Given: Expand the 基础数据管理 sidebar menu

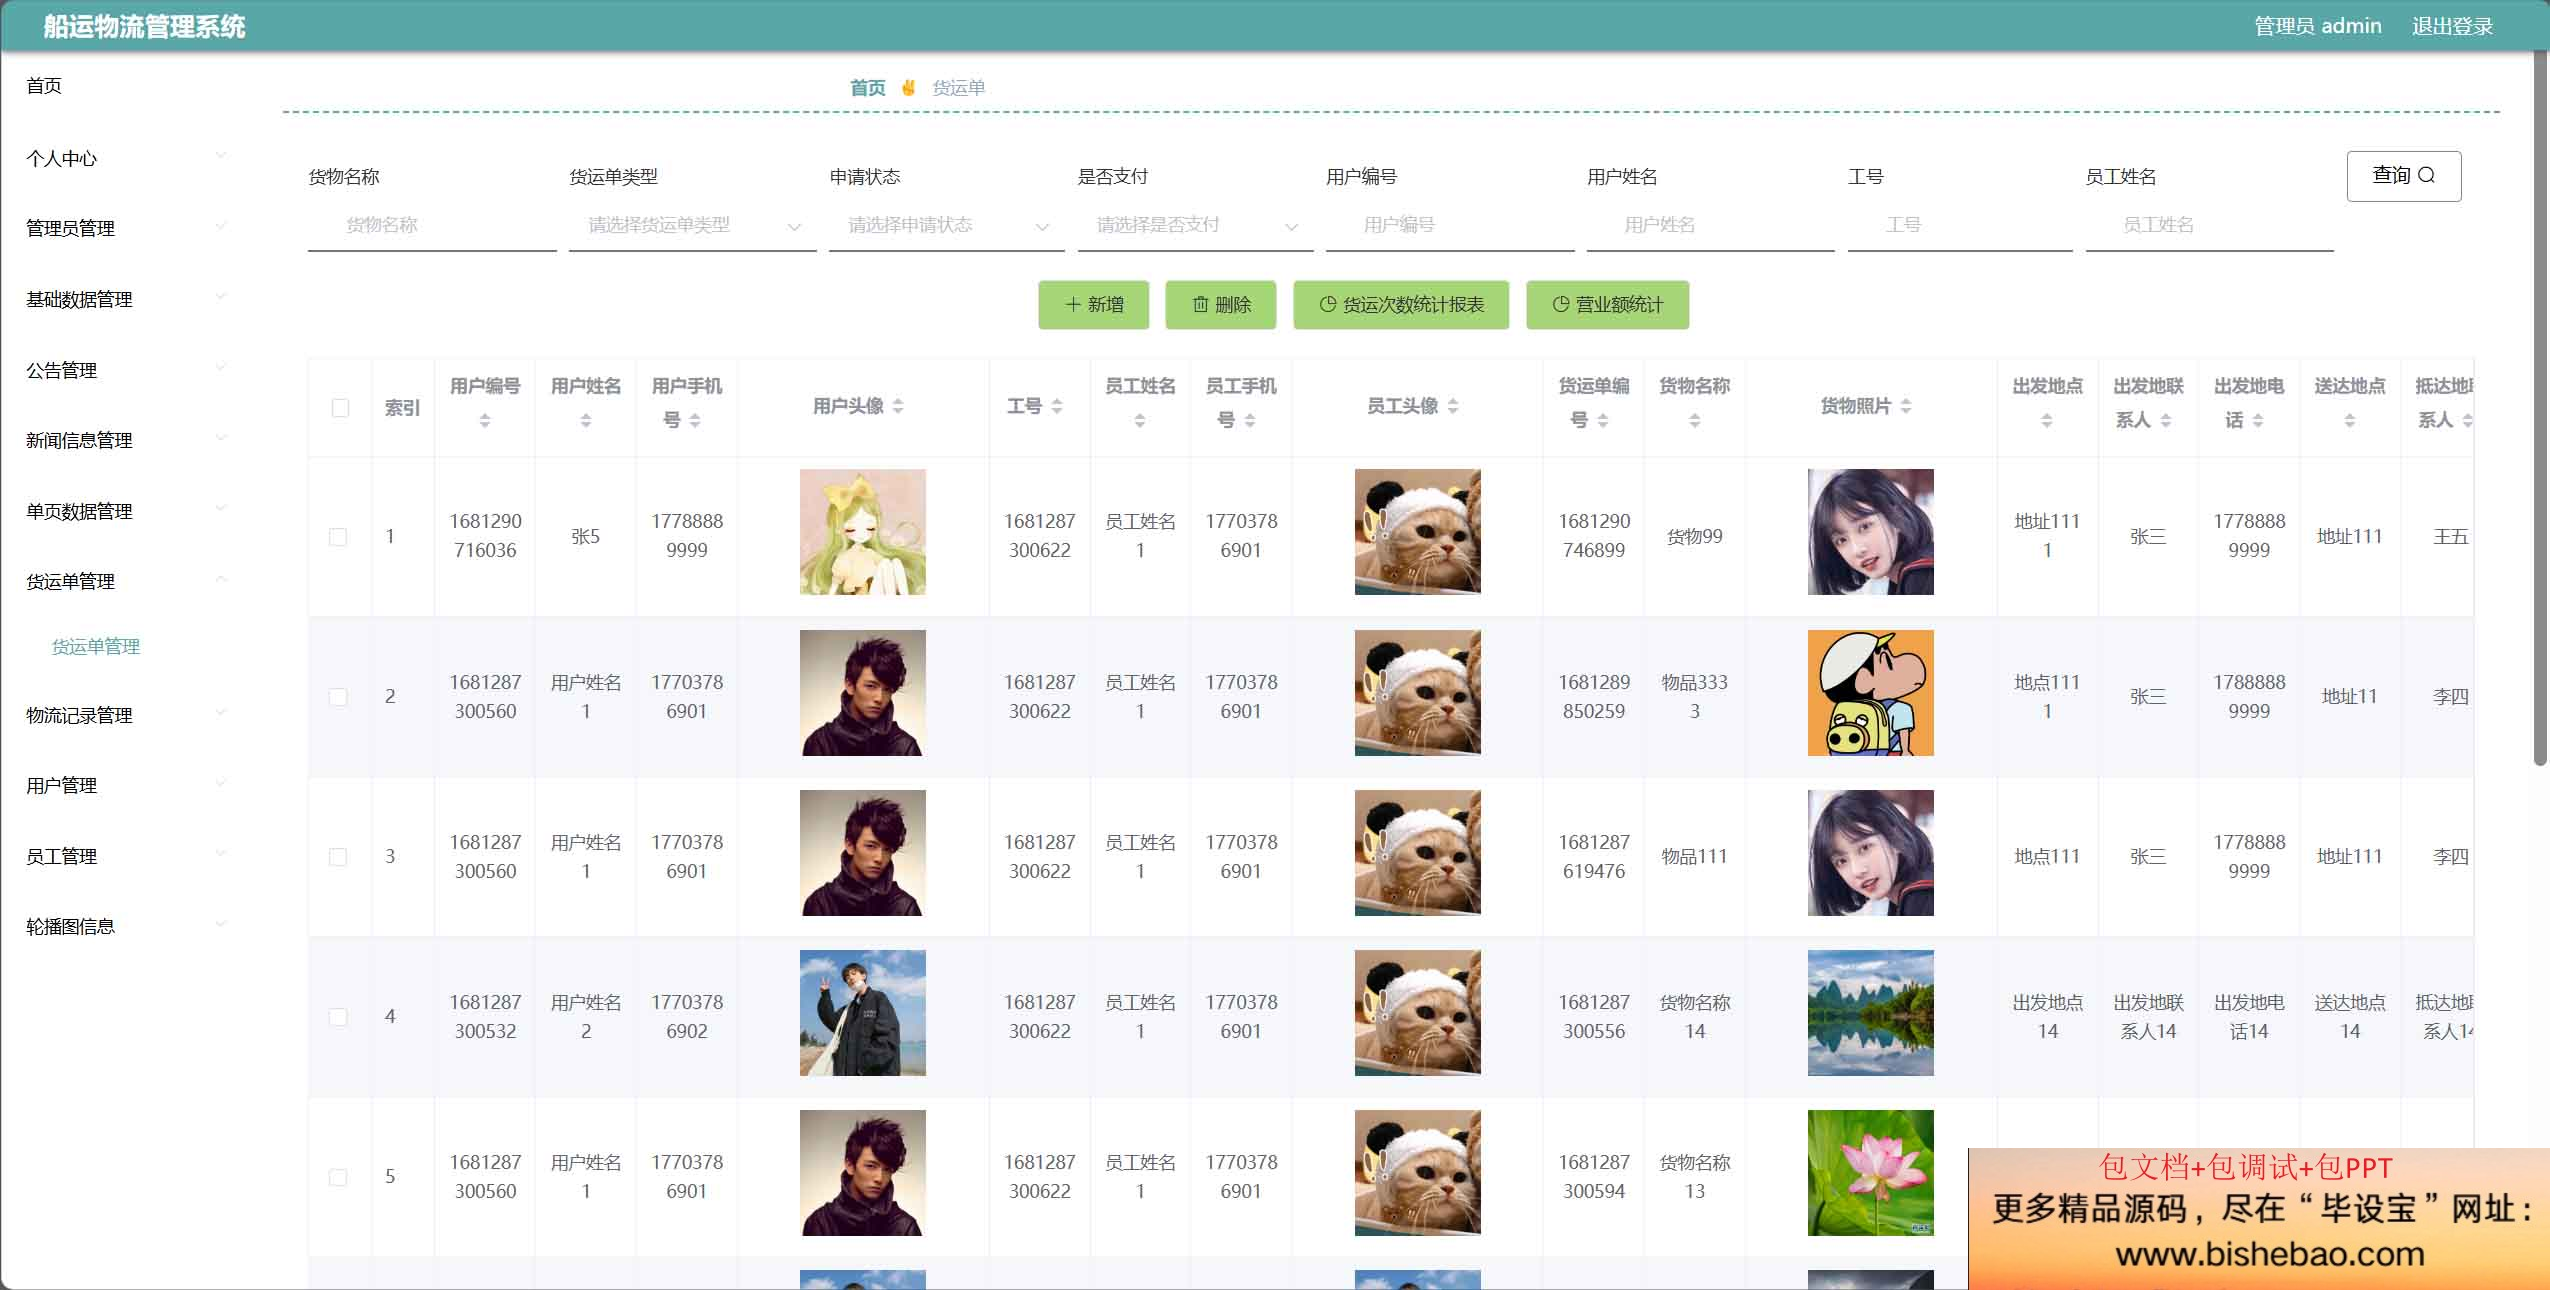Looking at the screenshot, I should coord(126,299).
